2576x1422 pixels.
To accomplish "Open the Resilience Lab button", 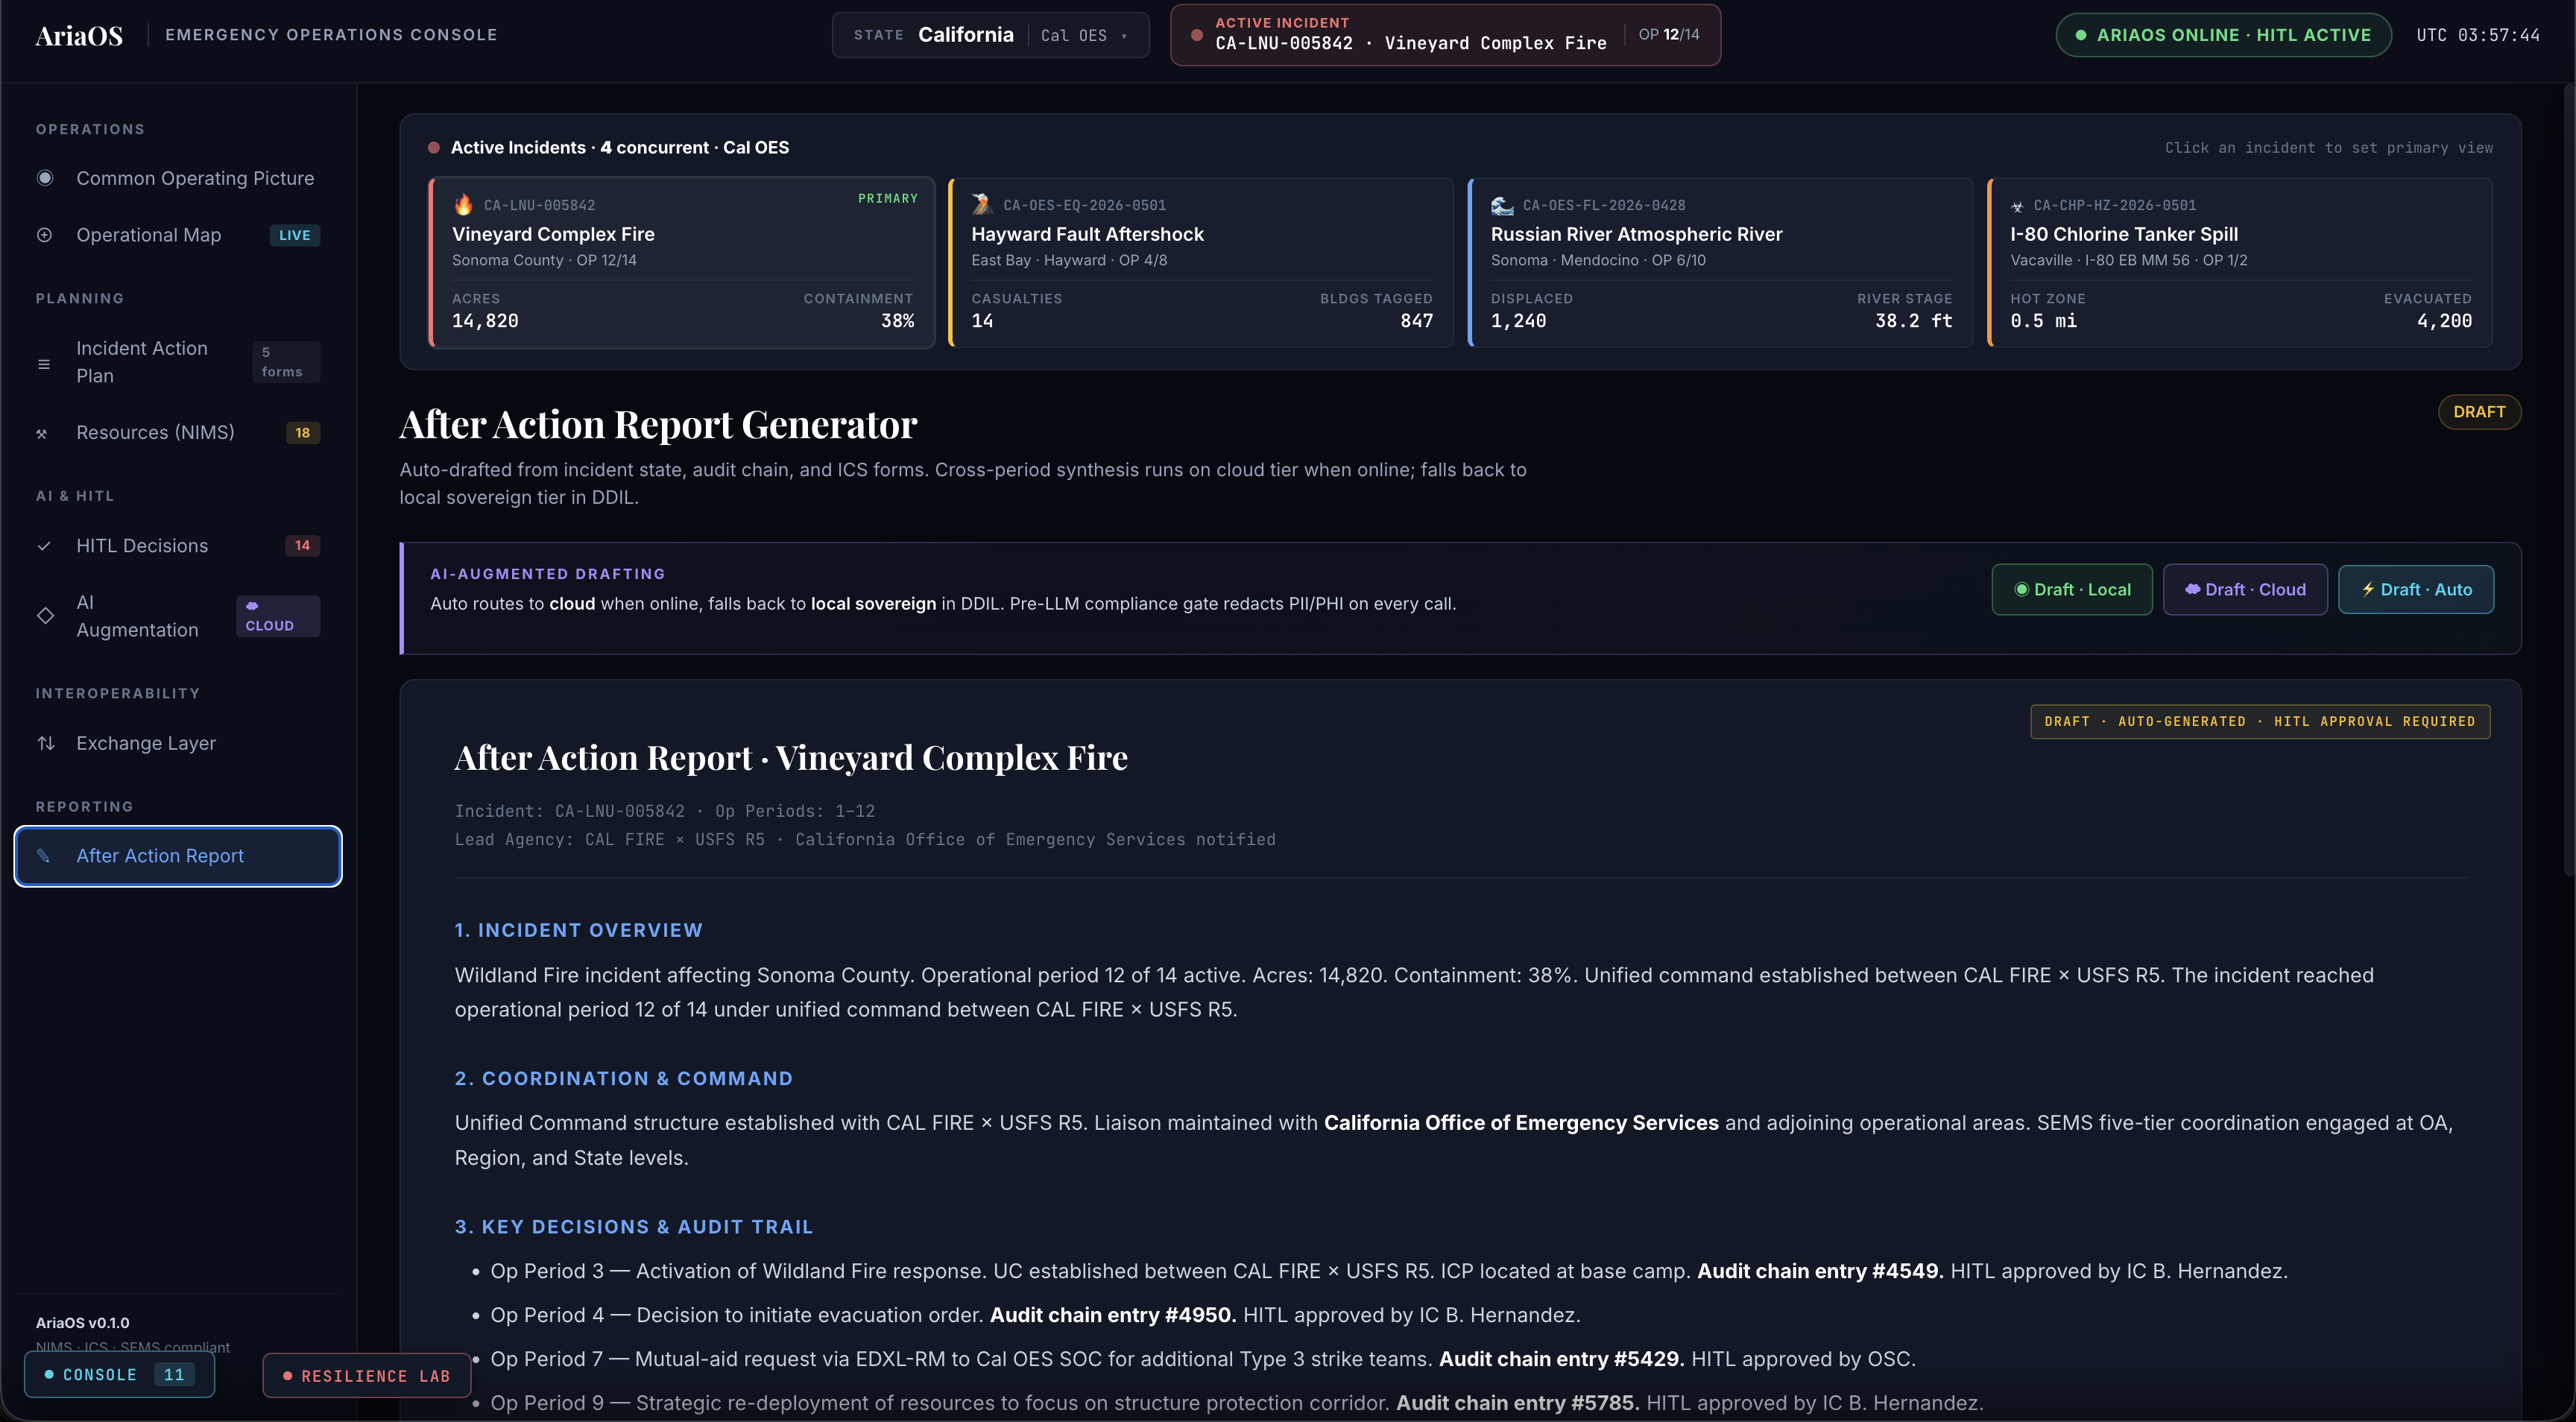I will coord(367,1376).
